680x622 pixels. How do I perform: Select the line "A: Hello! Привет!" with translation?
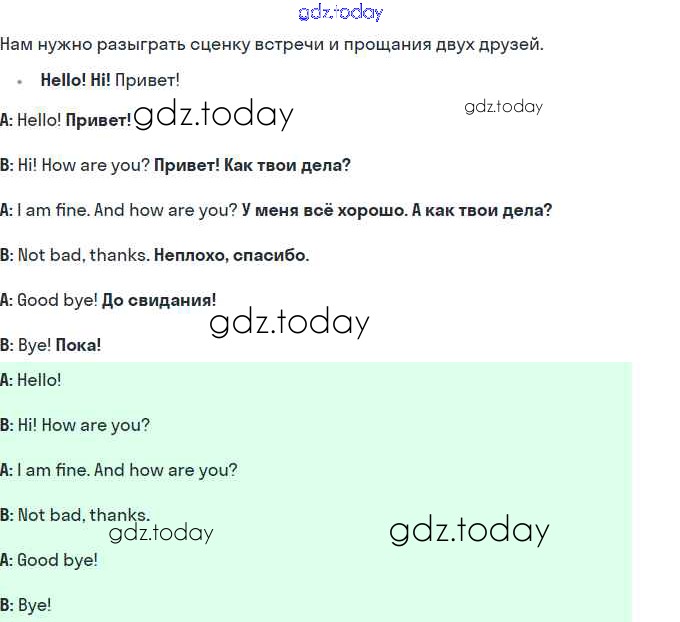(x=66, y=120)
